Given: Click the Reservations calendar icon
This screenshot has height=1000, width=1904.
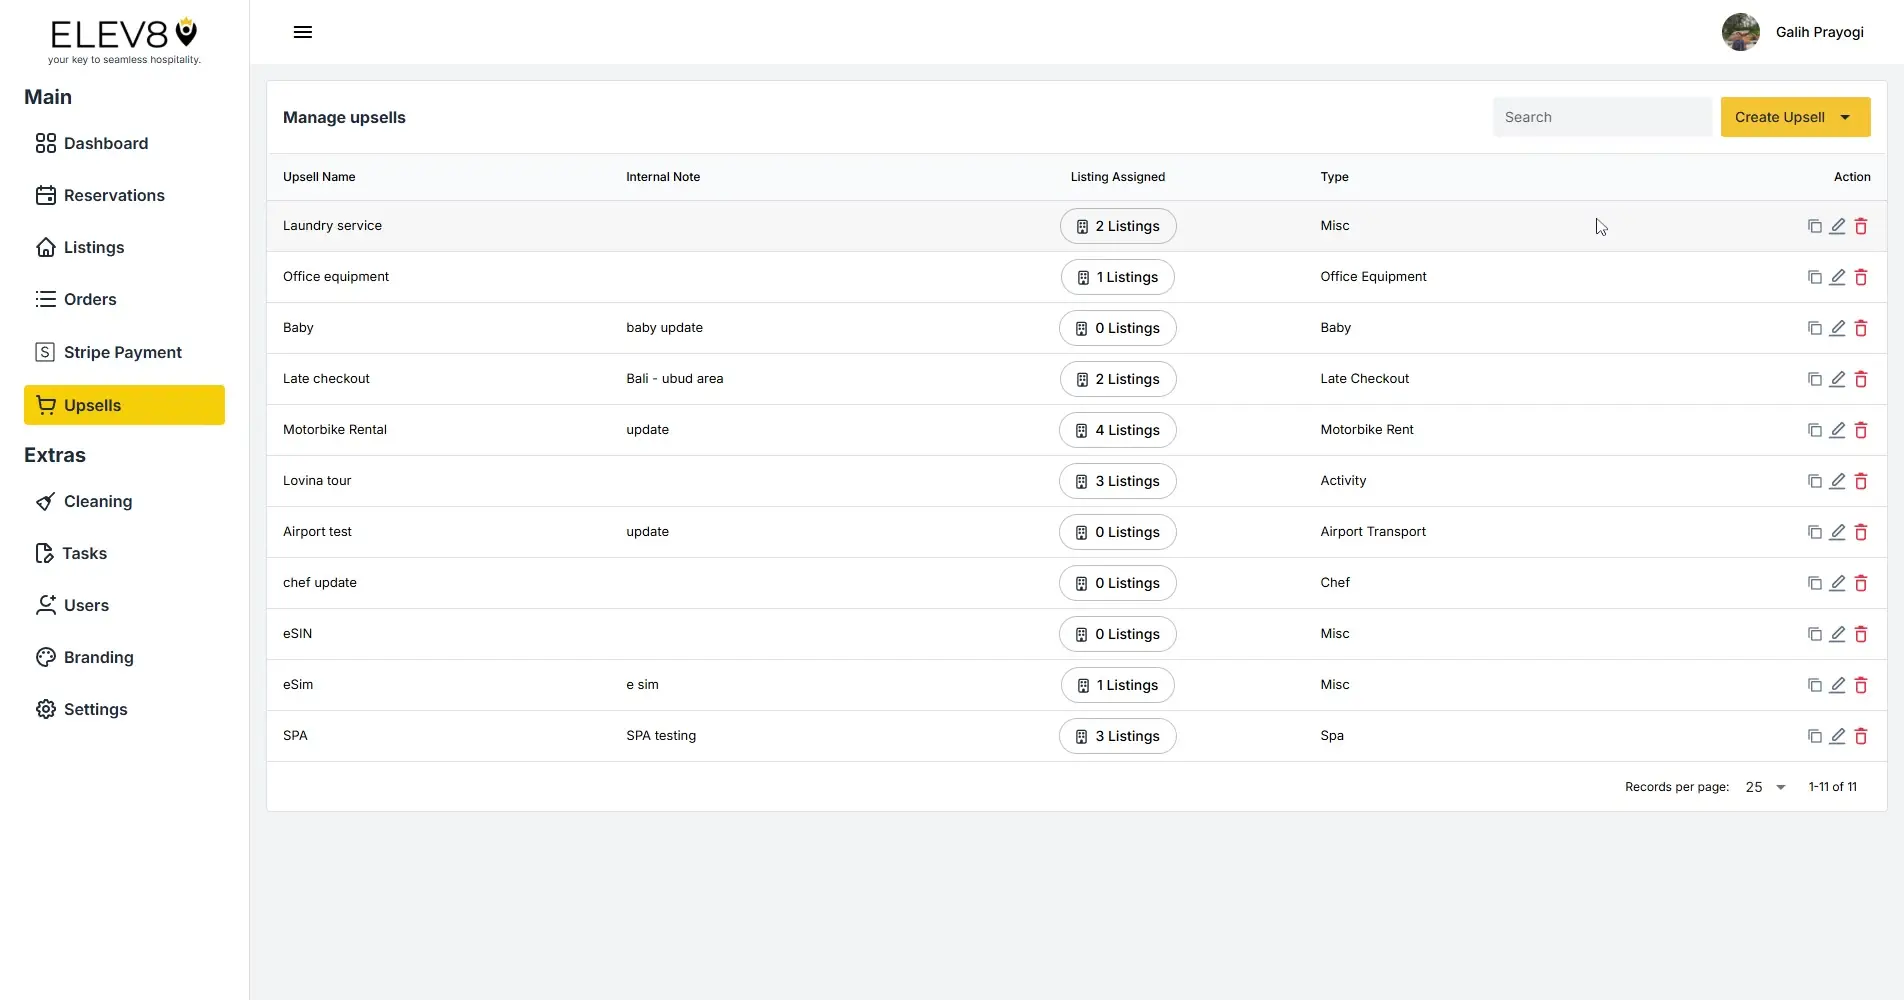Looking at the screenshot, I should point(46,195).
